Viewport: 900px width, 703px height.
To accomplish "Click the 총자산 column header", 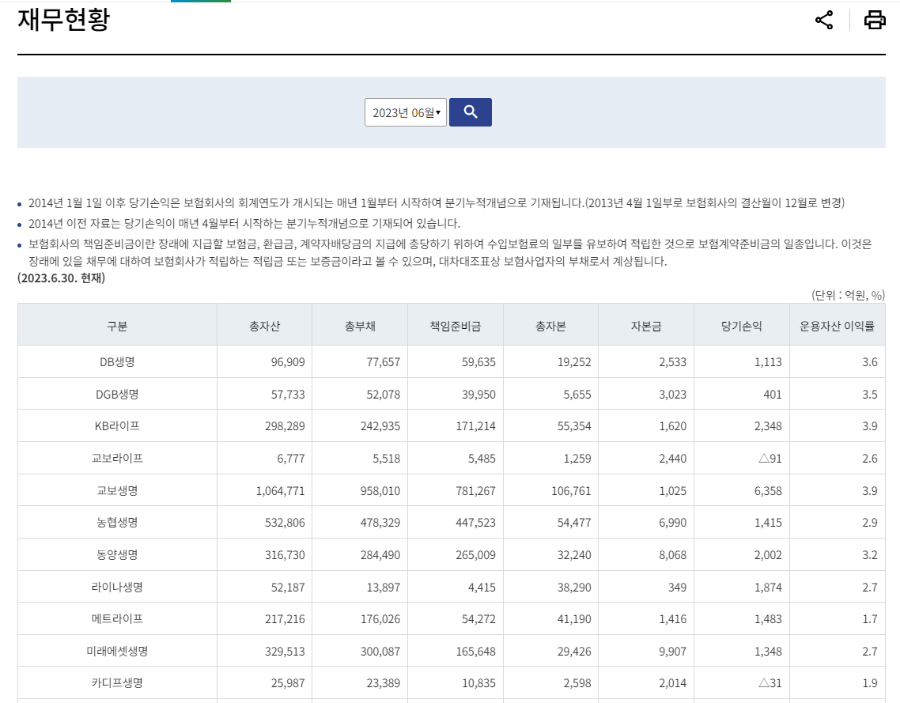I will coord(265,326).
